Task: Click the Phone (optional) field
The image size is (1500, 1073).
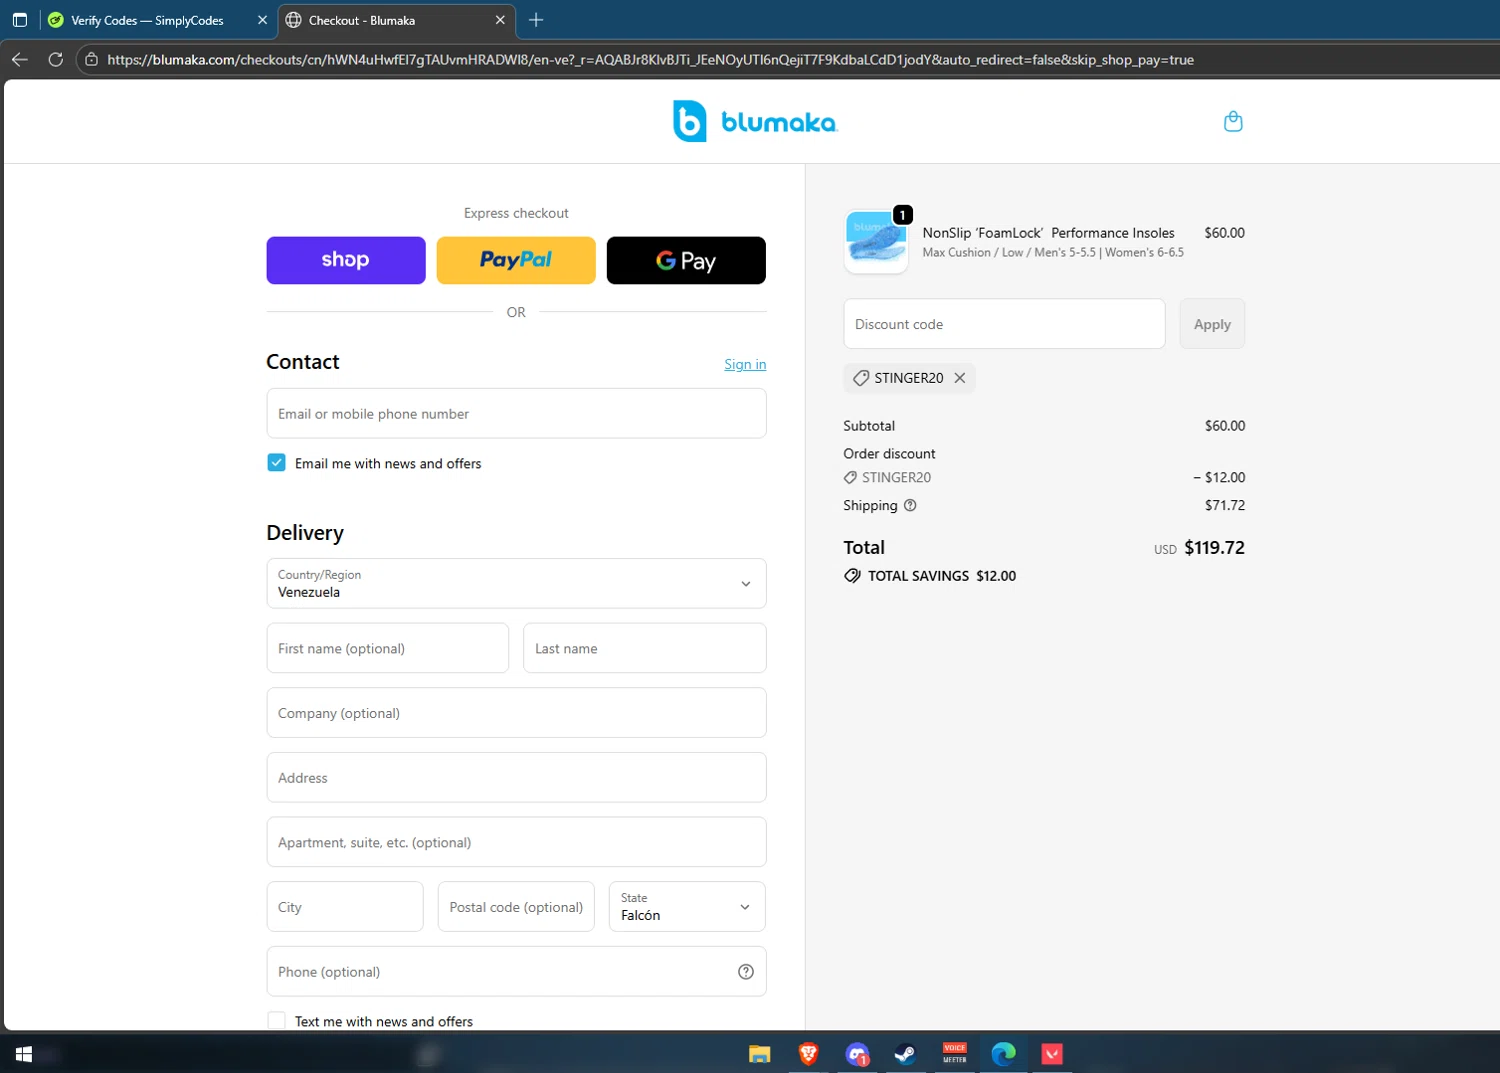Action: tap(516, 972)
